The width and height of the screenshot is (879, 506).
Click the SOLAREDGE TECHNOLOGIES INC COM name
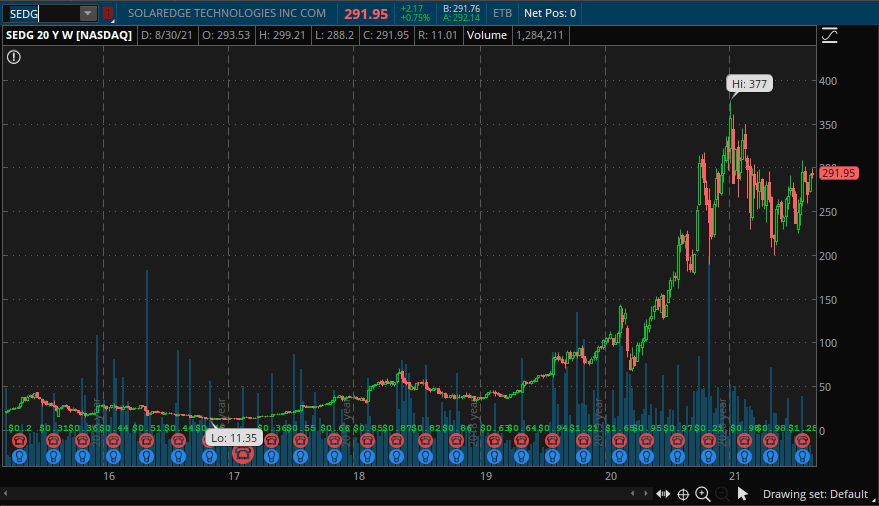click(x=226, y=13)
